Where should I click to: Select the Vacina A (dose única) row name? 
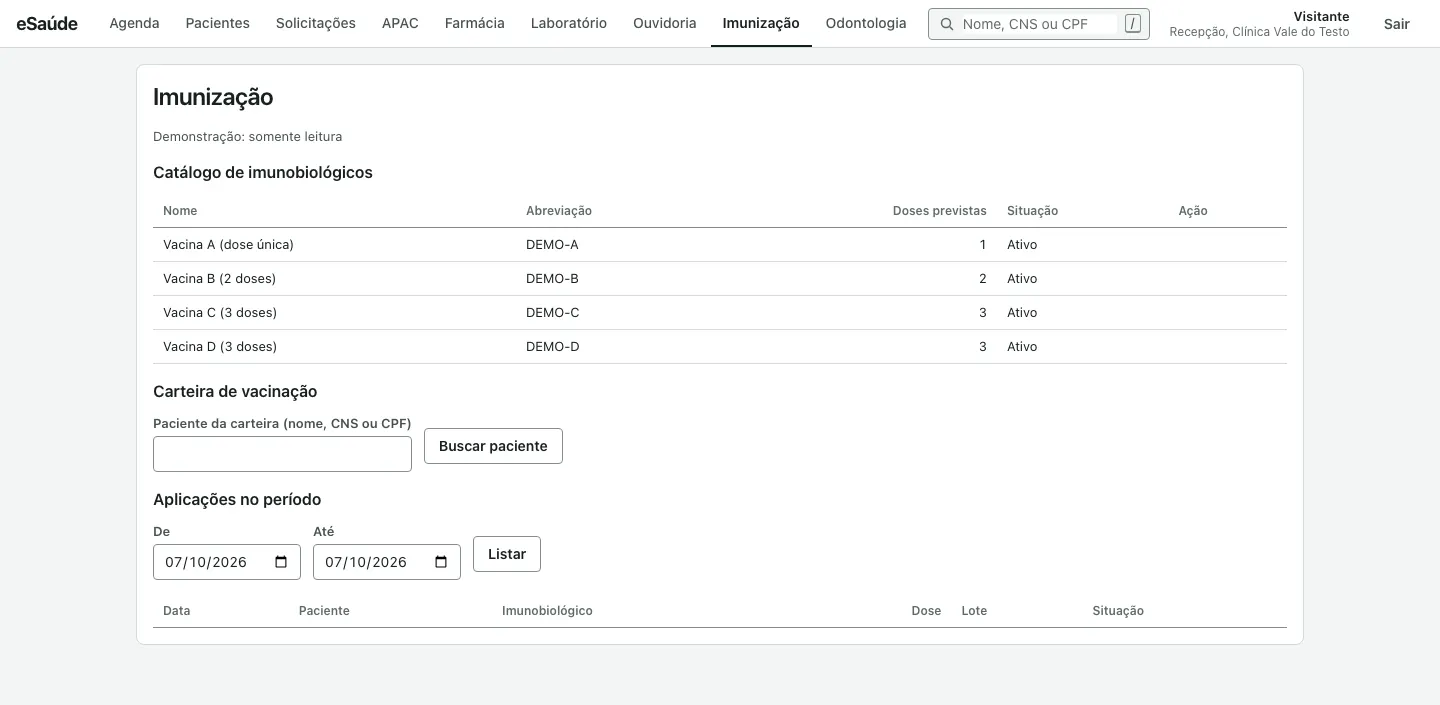click(x=228, y=245)
